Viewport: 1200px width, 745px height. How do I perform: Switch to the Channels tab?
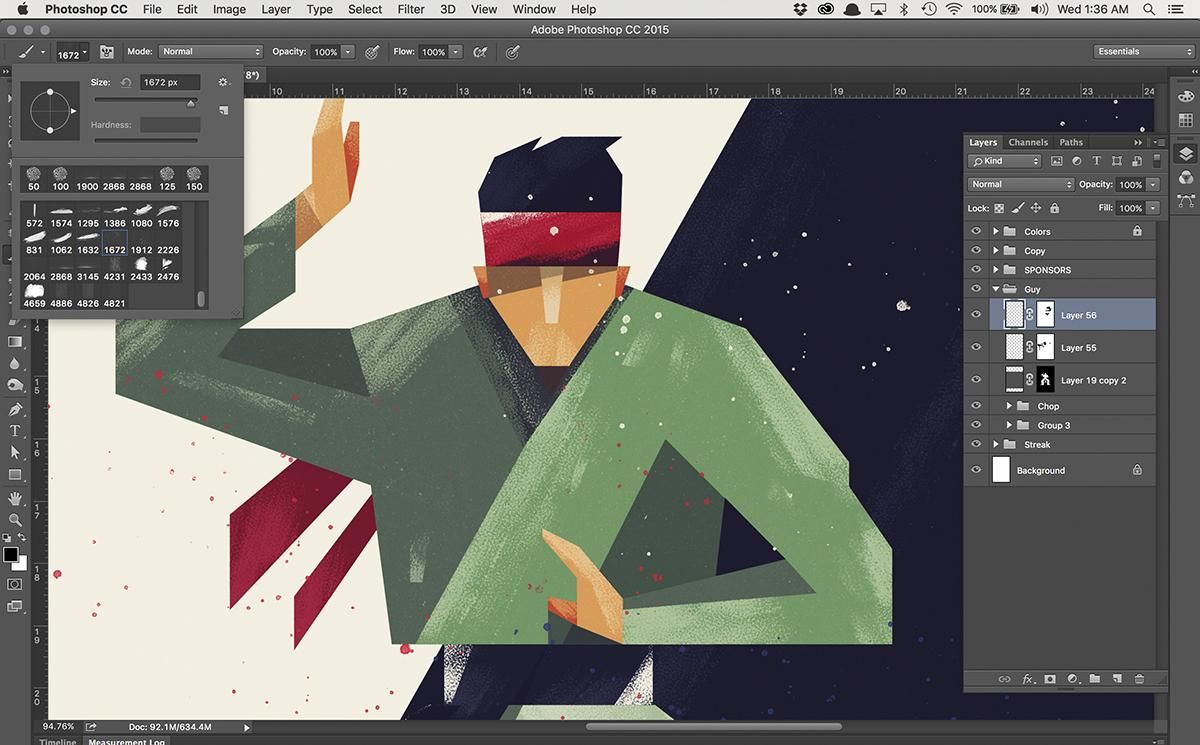point(1028,142)
